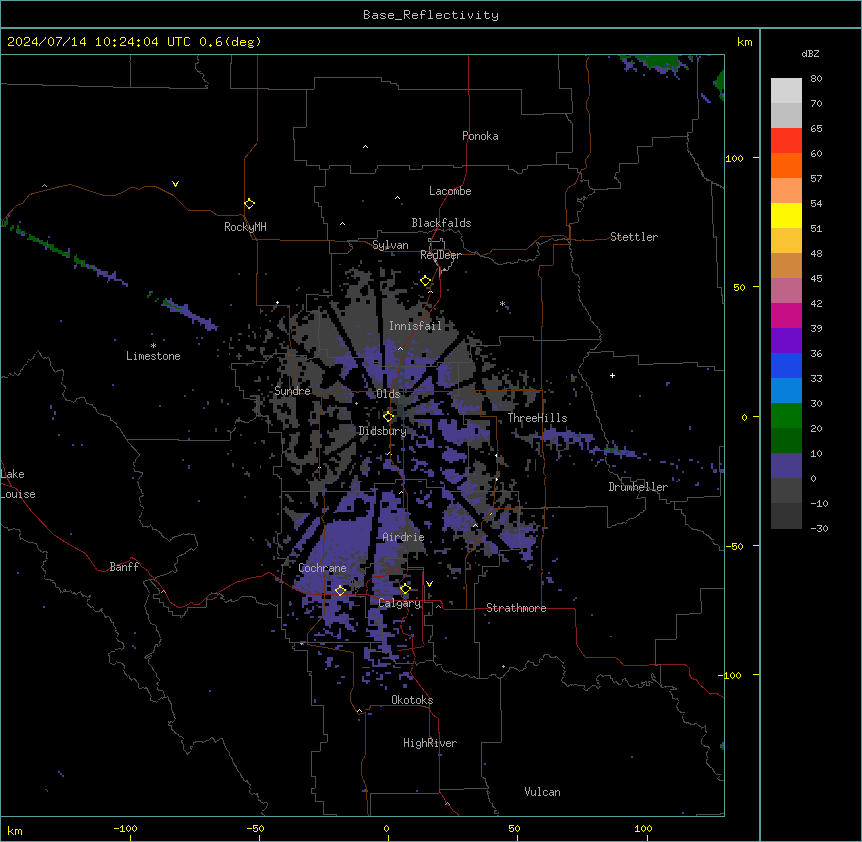The image size is (862, 842).
Task: Click the Limestone label
Action: tap(153, 356)
